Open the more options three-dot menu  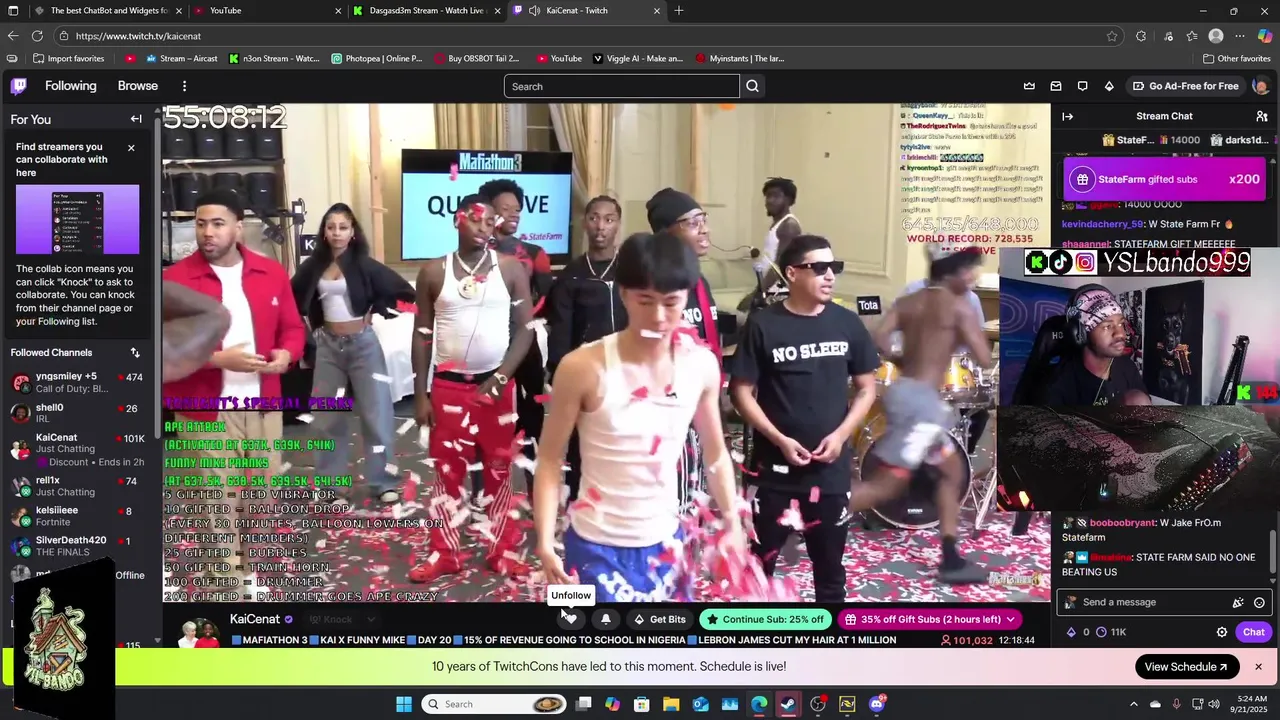pyautogui.click(x=184, y=86)
